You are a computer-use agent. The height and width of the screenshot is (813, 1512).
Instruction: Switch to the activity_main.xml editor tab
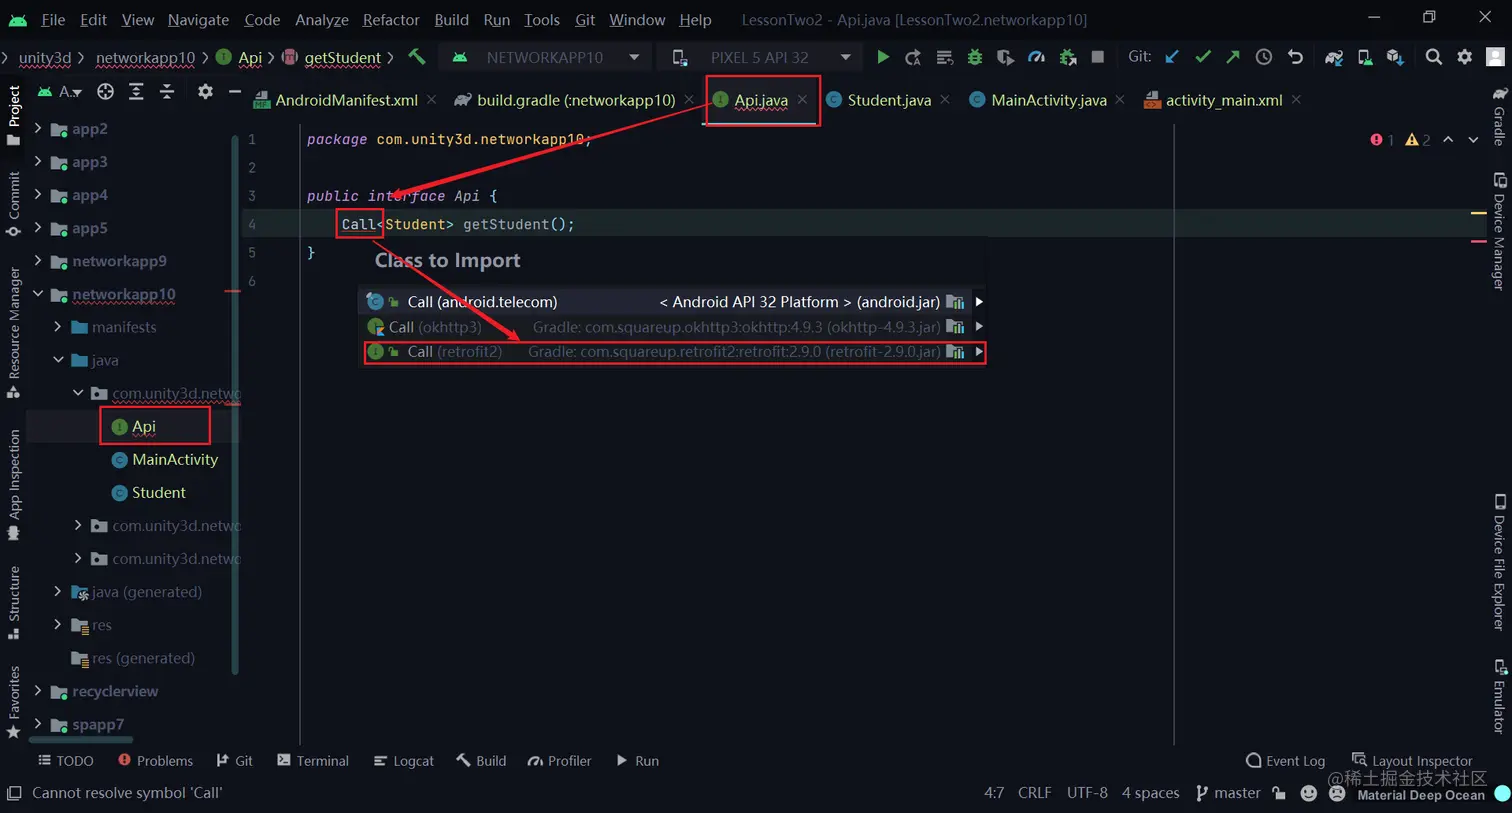click(1221, 100)
